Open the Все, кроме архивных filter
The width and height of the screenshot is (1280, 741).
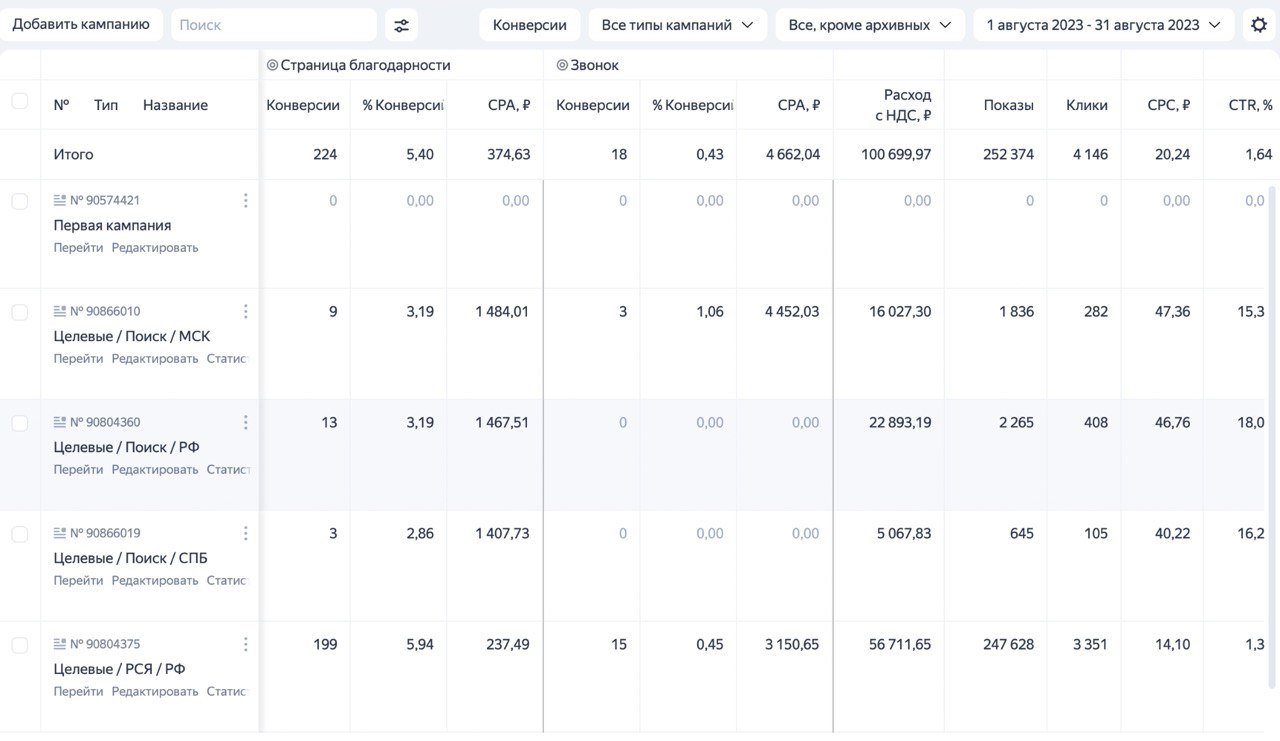pyautogui.click(x=869, y=25)
